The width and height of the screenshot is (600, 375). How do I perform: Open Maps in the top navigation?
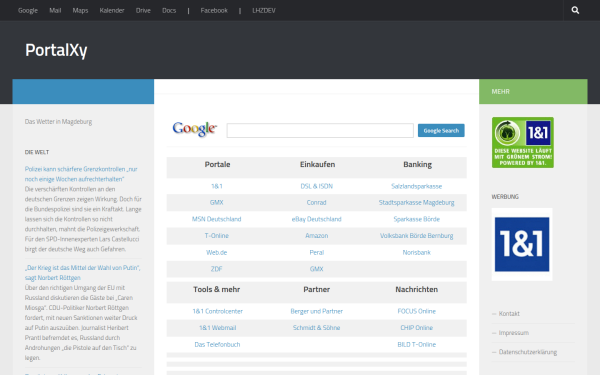(80, 10)
